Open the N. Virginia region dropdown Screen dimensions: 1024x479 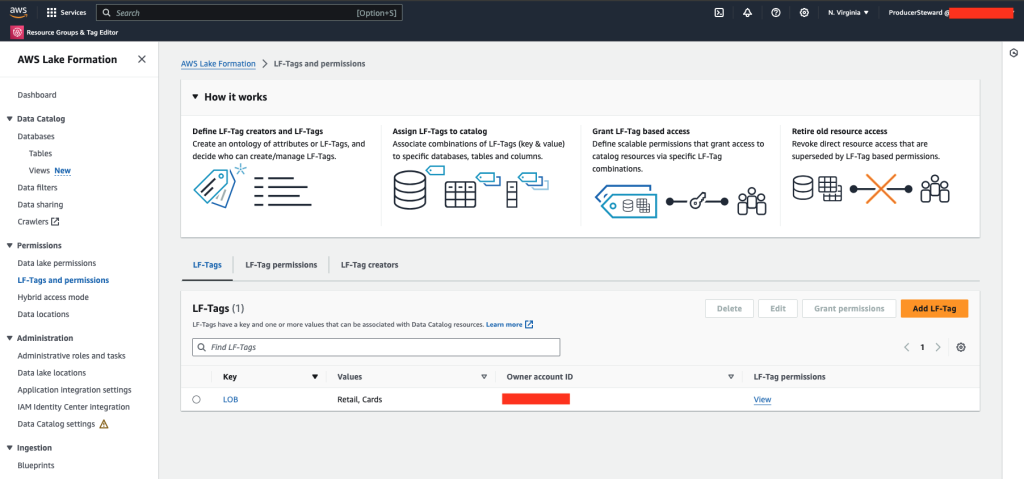(848, 12)
